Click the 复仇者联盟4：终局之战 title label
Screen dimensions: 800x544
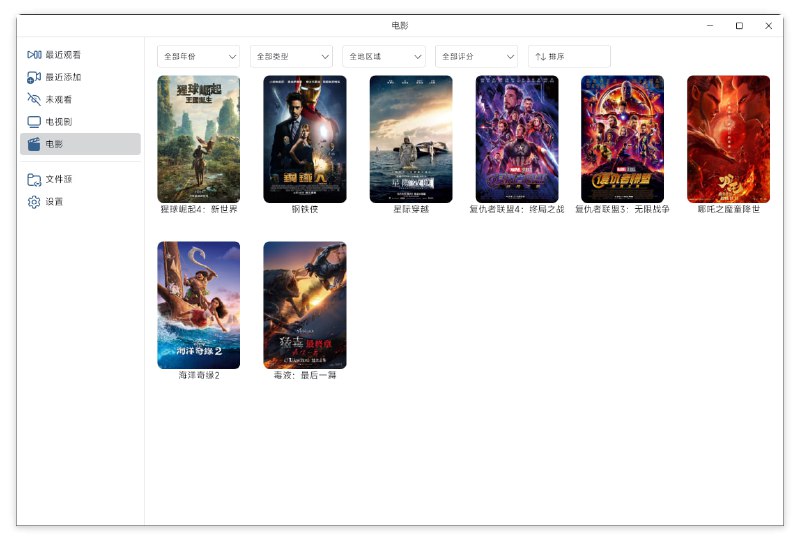pyautogui.click(x=516, y=210)
